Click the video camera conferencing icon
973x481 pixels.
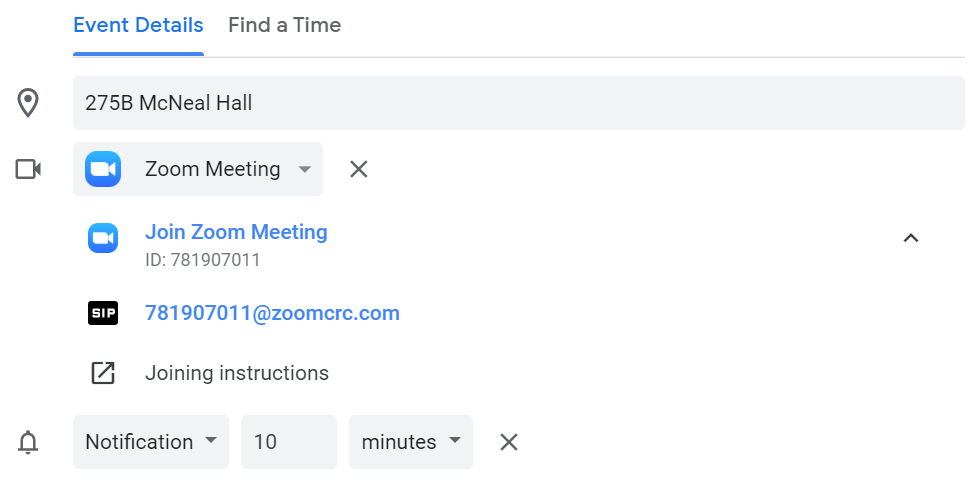(28, 169)
